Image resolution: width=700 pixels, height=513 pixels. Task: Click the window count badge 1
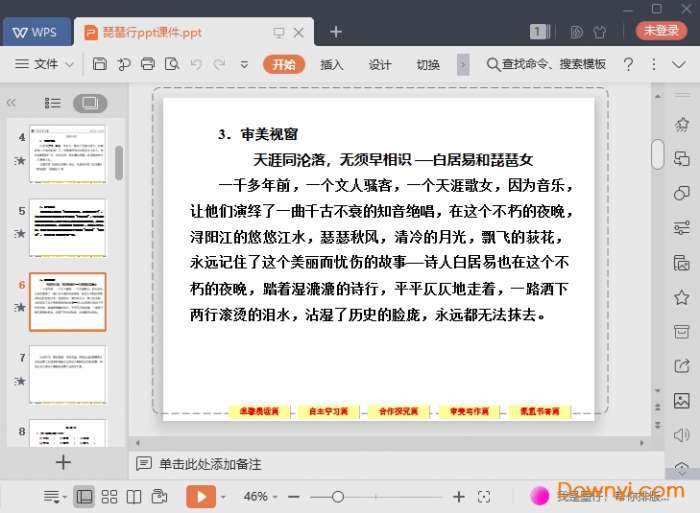pyautogui.click(x=540, y=31)
